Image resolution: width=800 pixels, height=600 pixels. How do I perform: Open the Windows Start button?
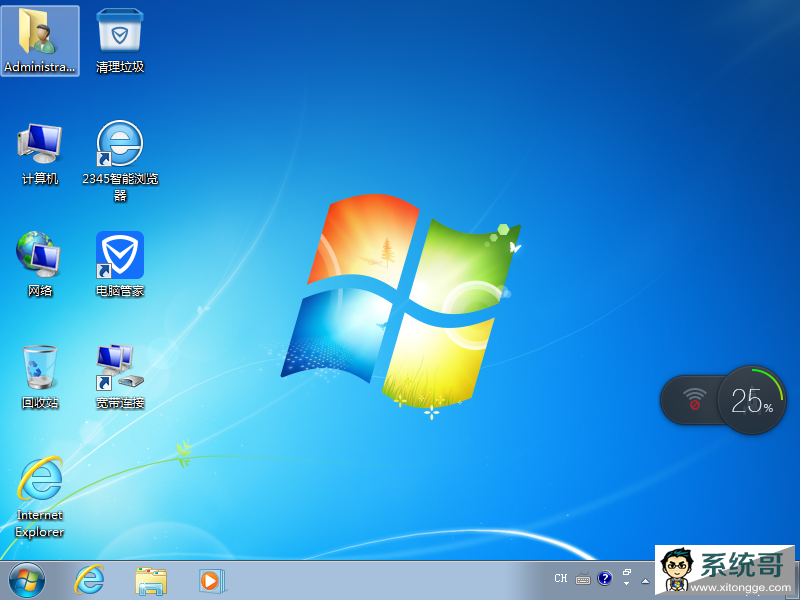pos(27,580)
